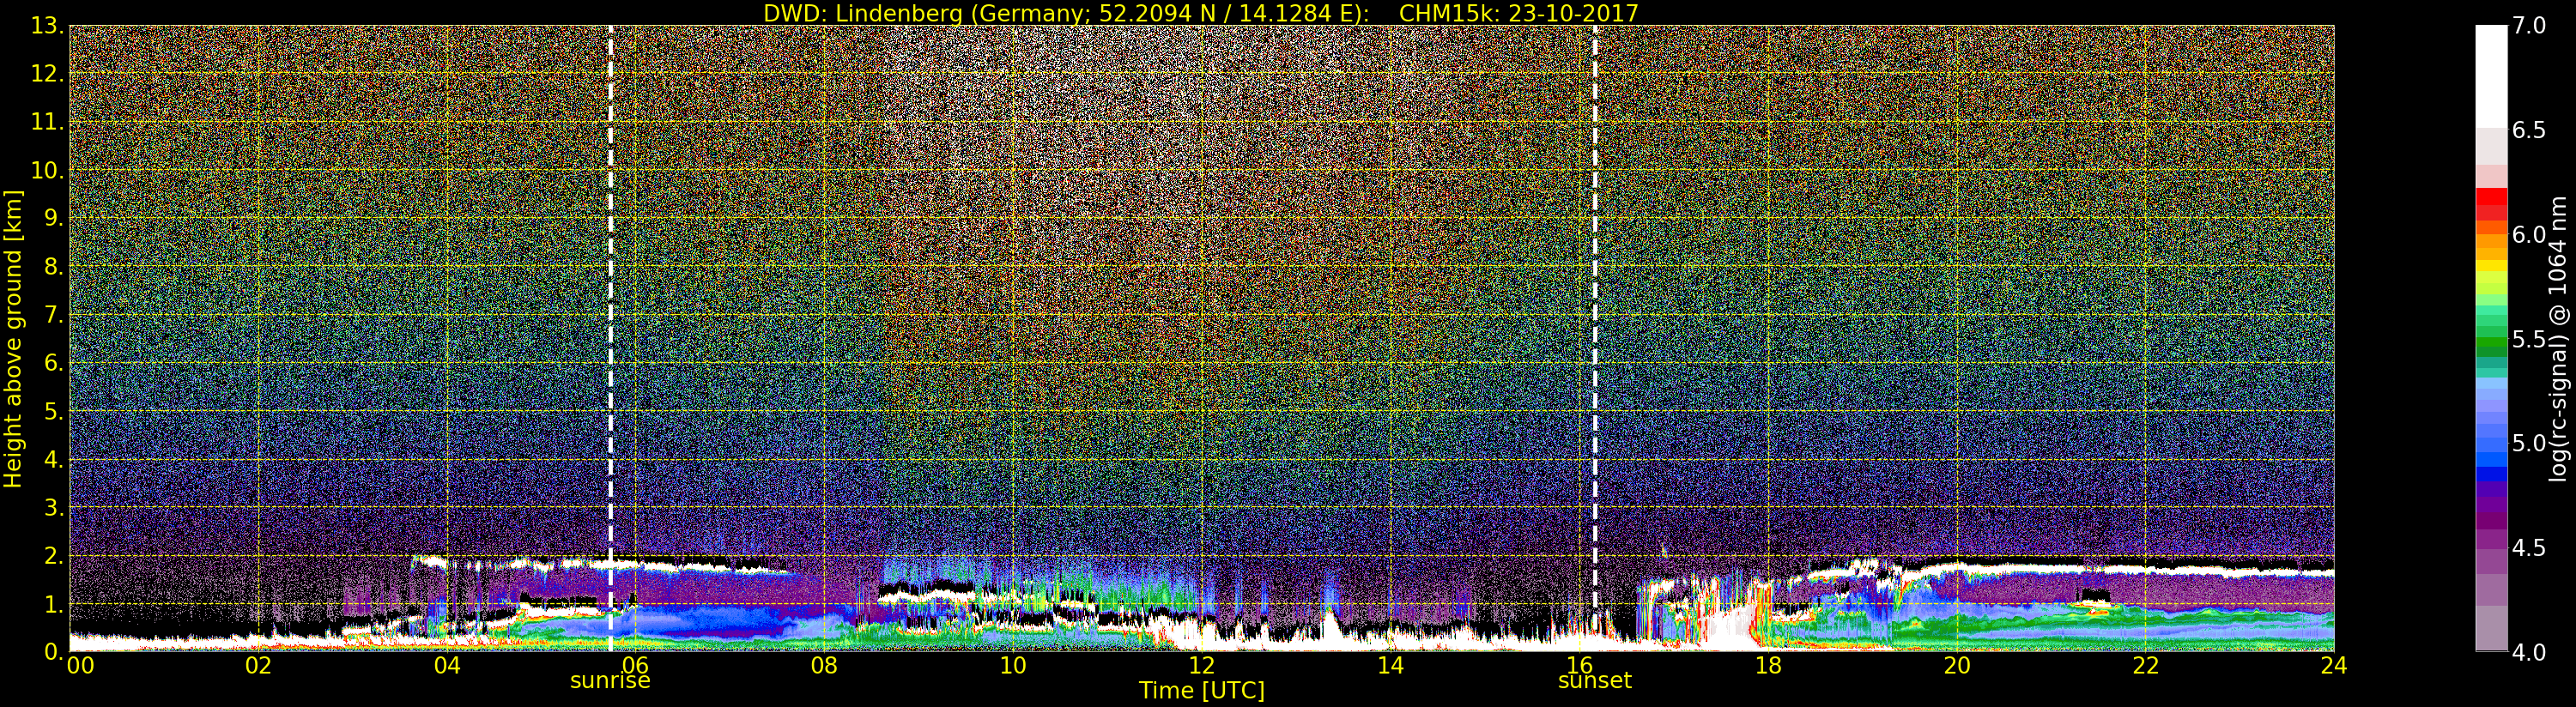Click the colorbar tick label '7.0'
Viewport: 2576px width, 707px height.
[2529, 26]
